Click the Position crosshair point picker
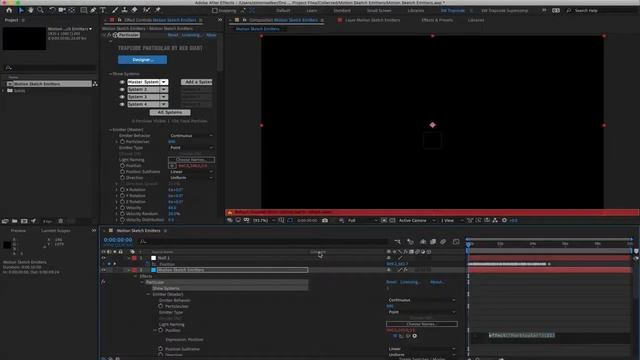The image size is (640, 360). point(172,166)
